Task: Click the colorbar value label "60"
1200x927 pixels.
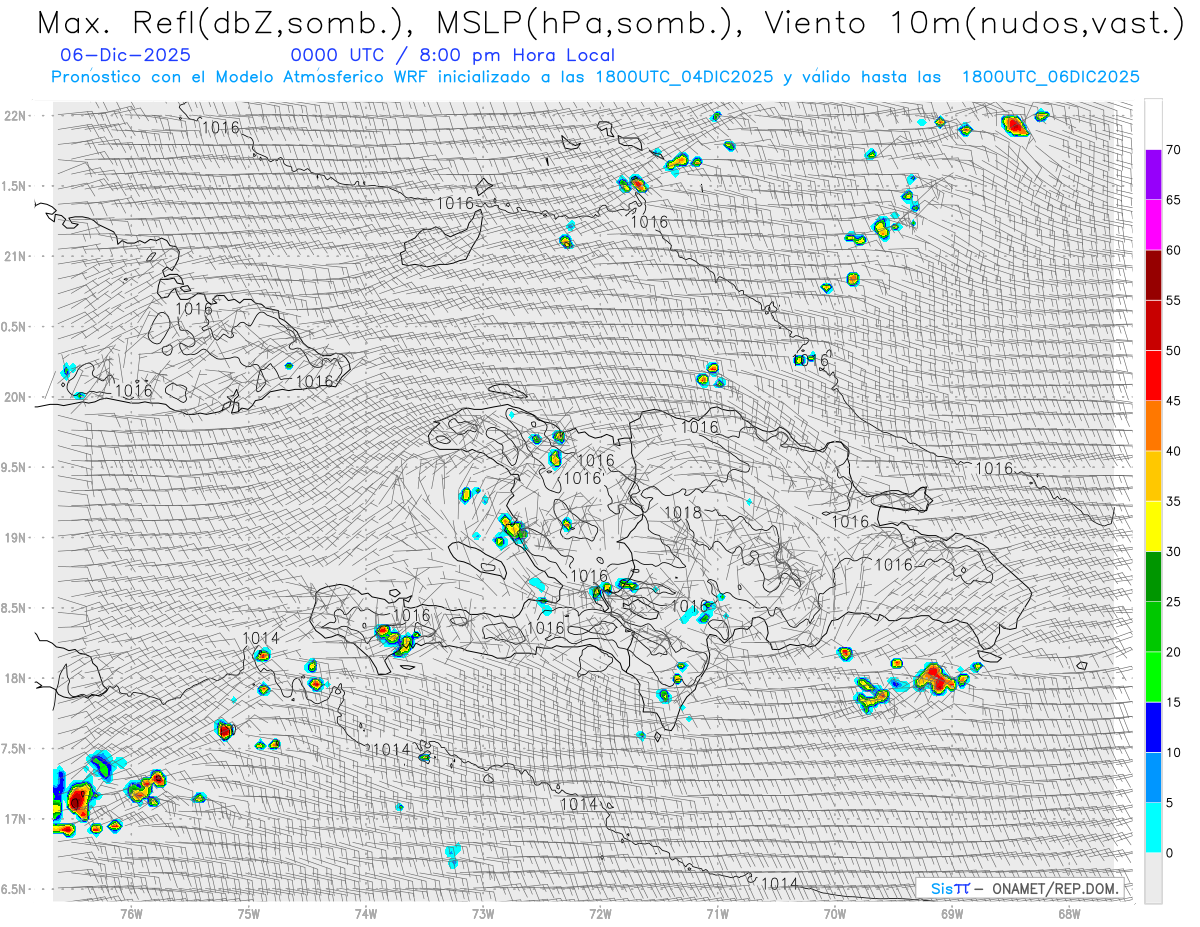Action: pyautogui.click(x=1173, y=250)
